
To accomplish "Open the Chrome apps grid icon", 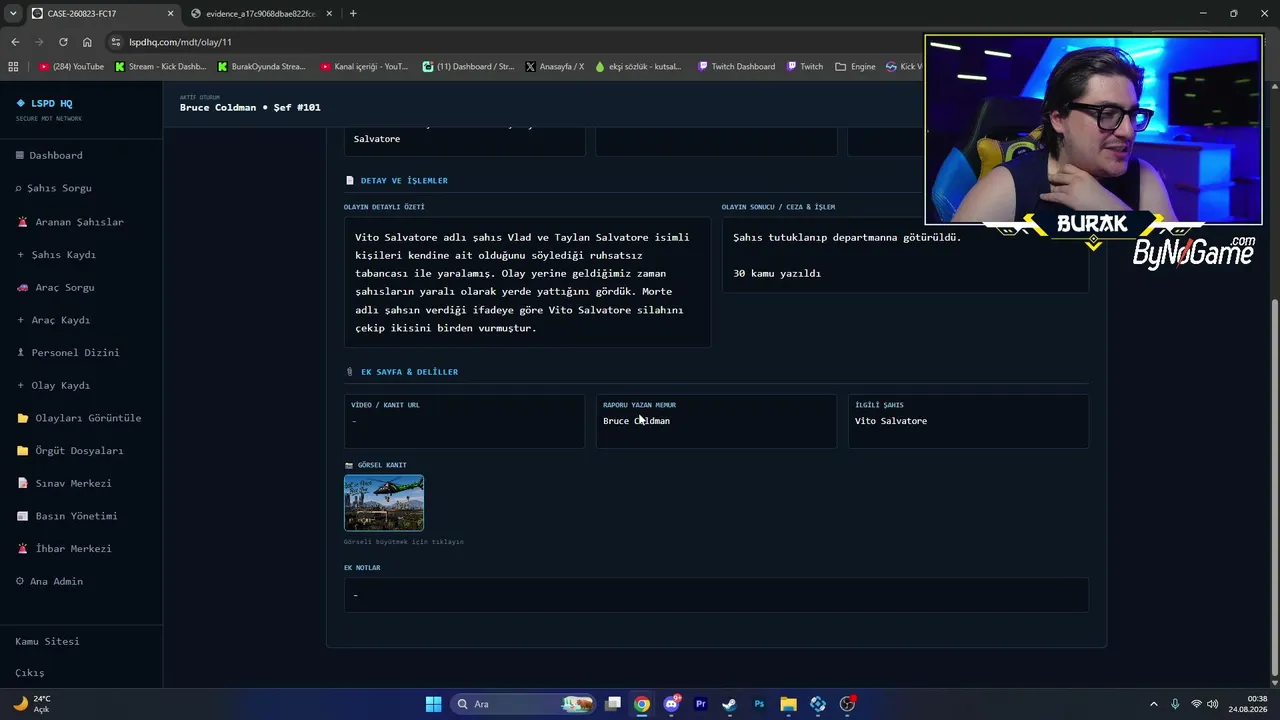I will point(13,67).
